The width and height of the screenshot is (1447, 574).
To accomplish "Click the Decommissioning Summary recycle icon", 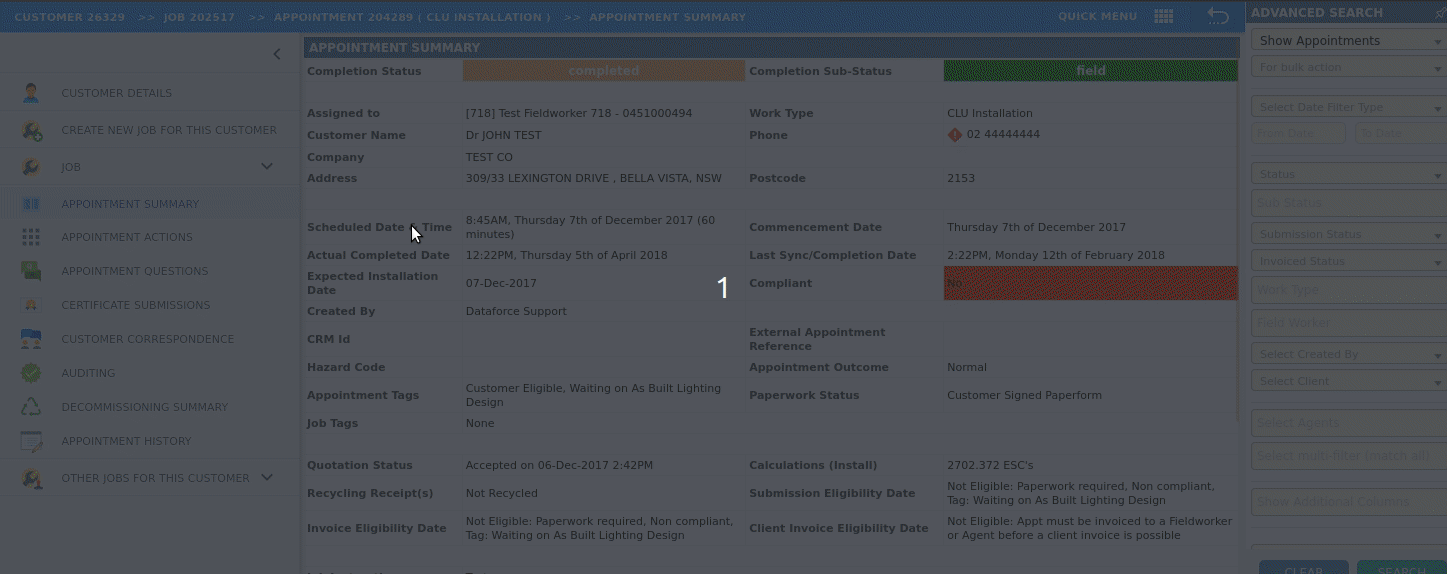I will [x=31, y=407].
